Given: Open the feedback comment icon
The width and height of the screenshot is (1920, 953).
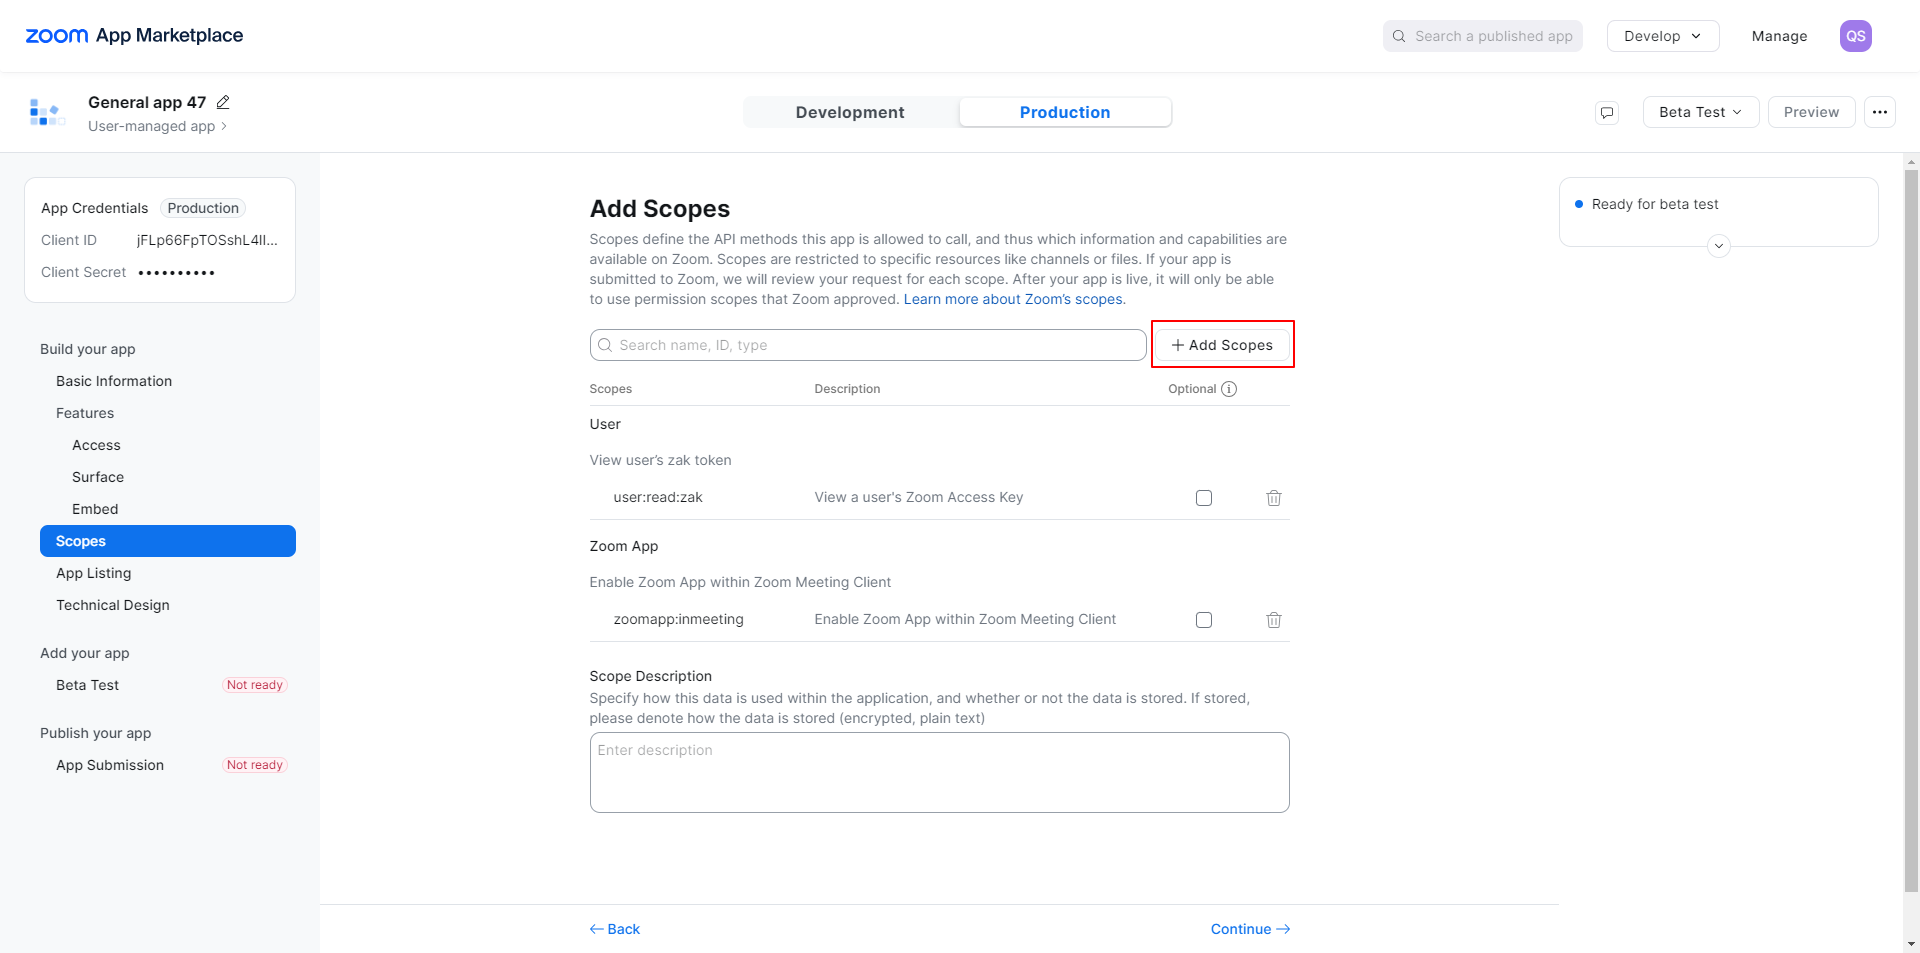Looking at the screenshot, I should (x=1607, y=112).
